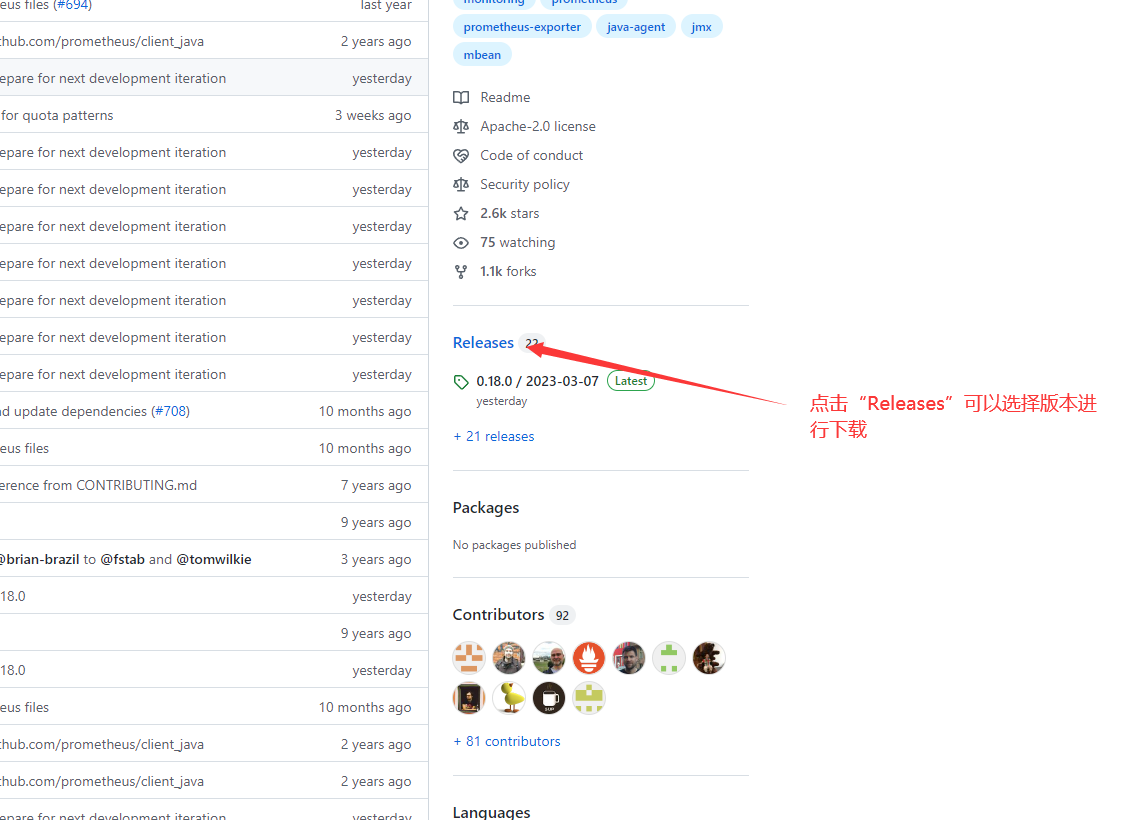The width and height of the screenshot is (1122, 820).
Task: Click the fork icon beside 1.1k forks
Action: (x=461, y=272)
